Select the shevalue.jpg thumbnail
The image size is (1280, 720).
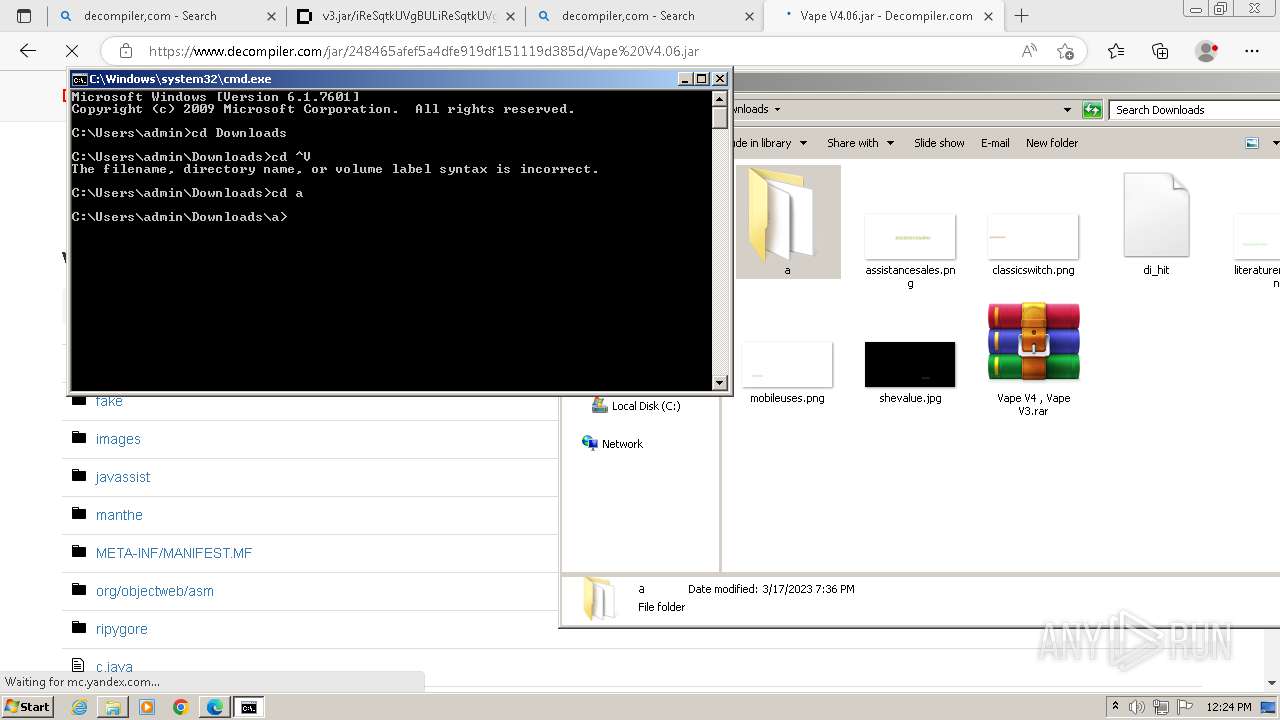coord(910,365)
